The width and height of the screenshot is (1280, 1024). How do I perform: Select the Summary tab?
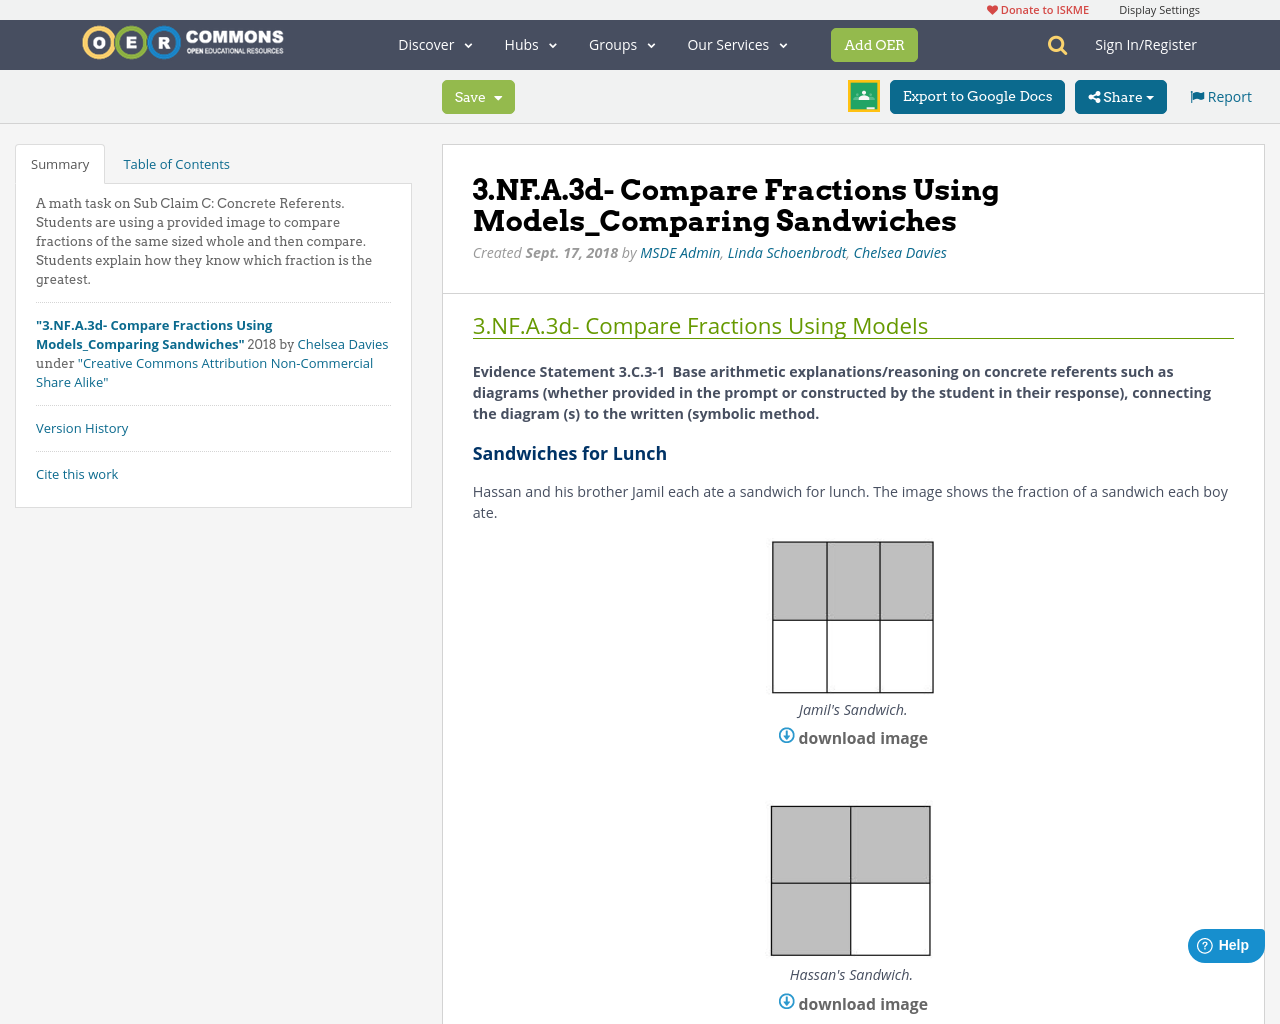click(x=59, y=162)
